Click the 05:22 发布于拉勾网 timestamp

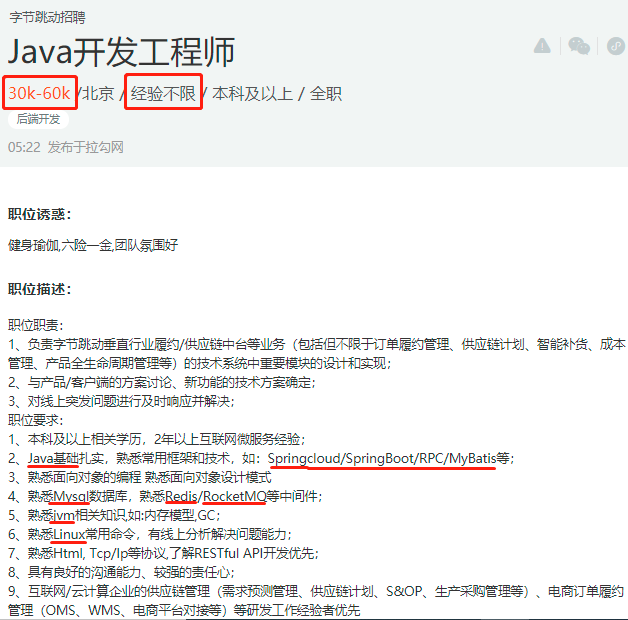click(66, 147)
